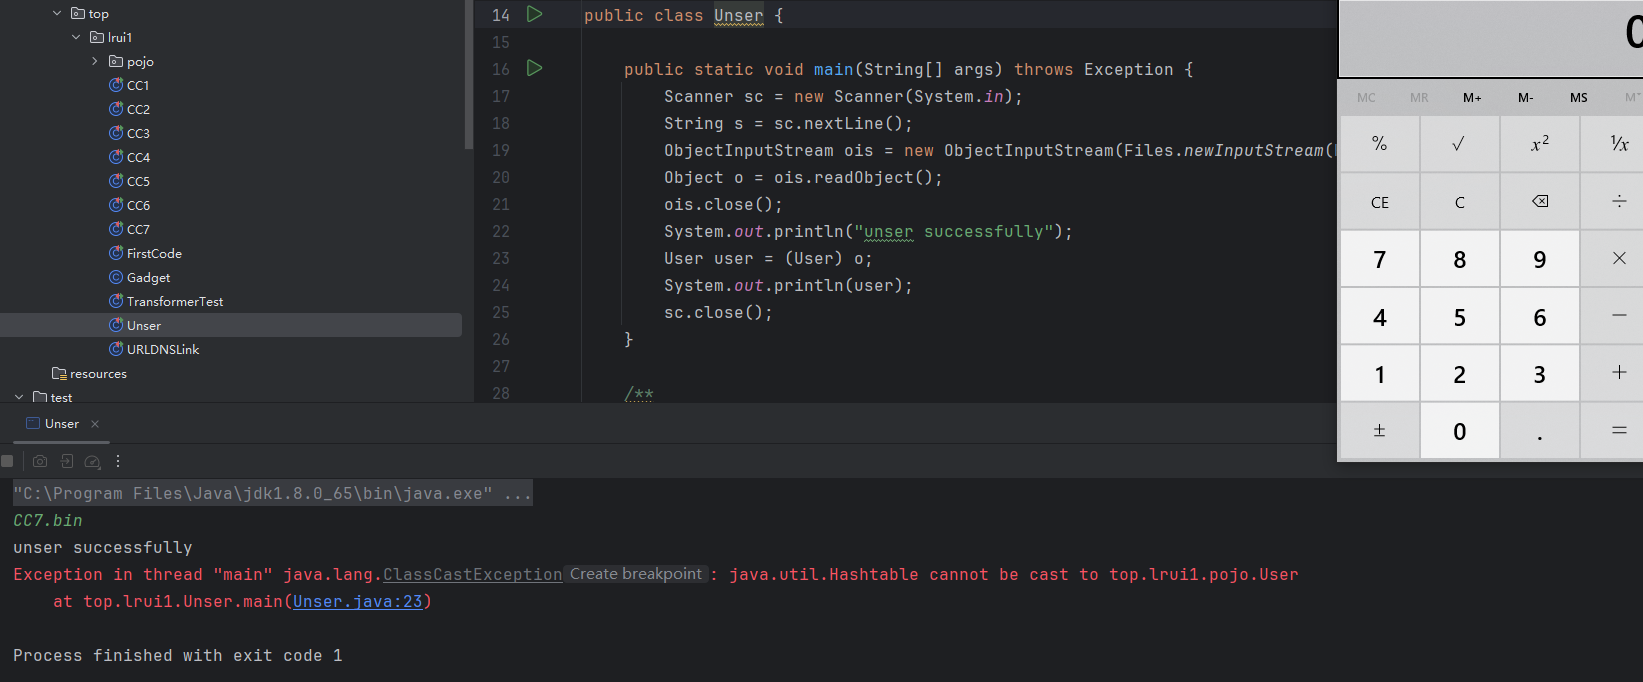Close the Unser run tab
This screenshot has height=682, width=1643.
click(x=95, y=424)
